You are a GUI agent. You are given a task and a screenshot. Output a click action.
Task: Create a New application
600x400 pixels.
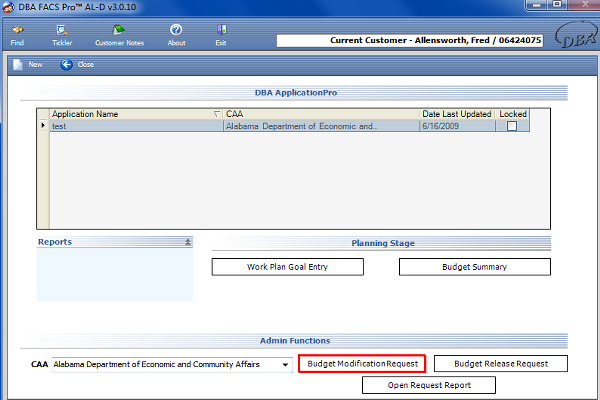[x=28, y=65]
